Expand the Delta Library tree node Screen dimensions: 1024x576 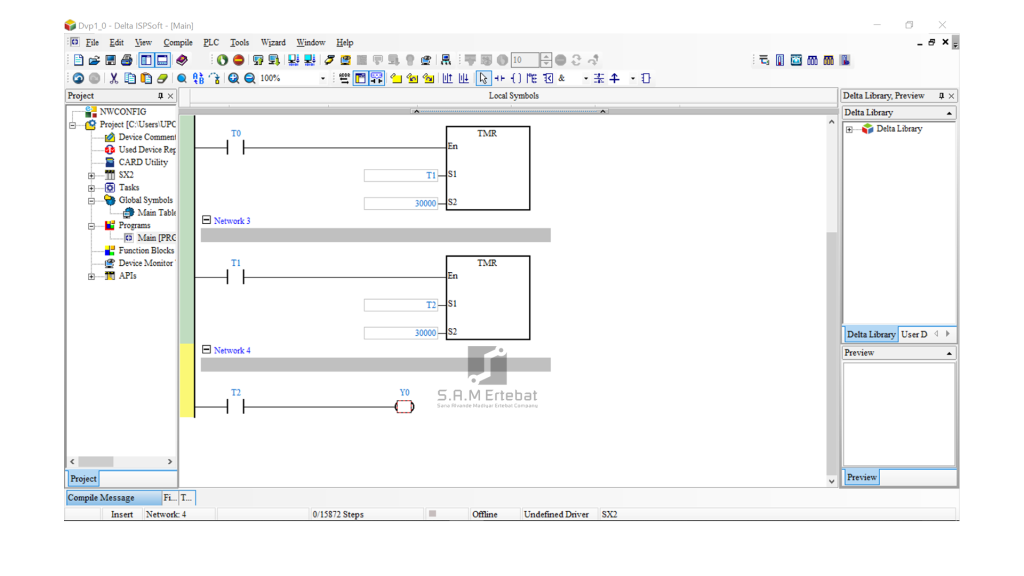[849, 129]
